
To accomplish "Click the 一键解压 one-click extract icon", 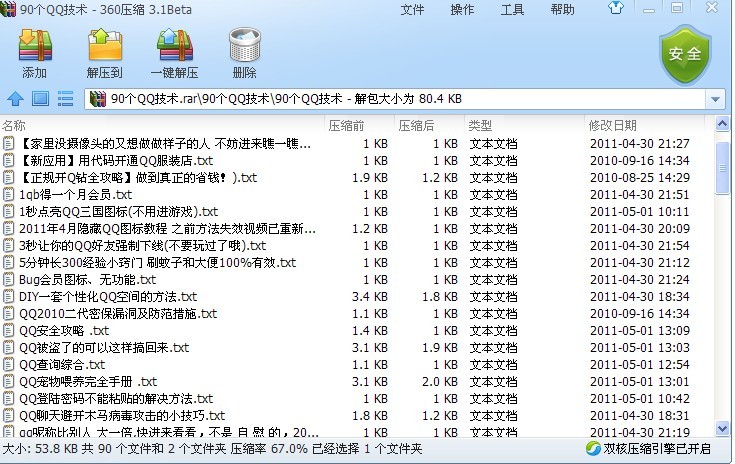I will 174,53.
